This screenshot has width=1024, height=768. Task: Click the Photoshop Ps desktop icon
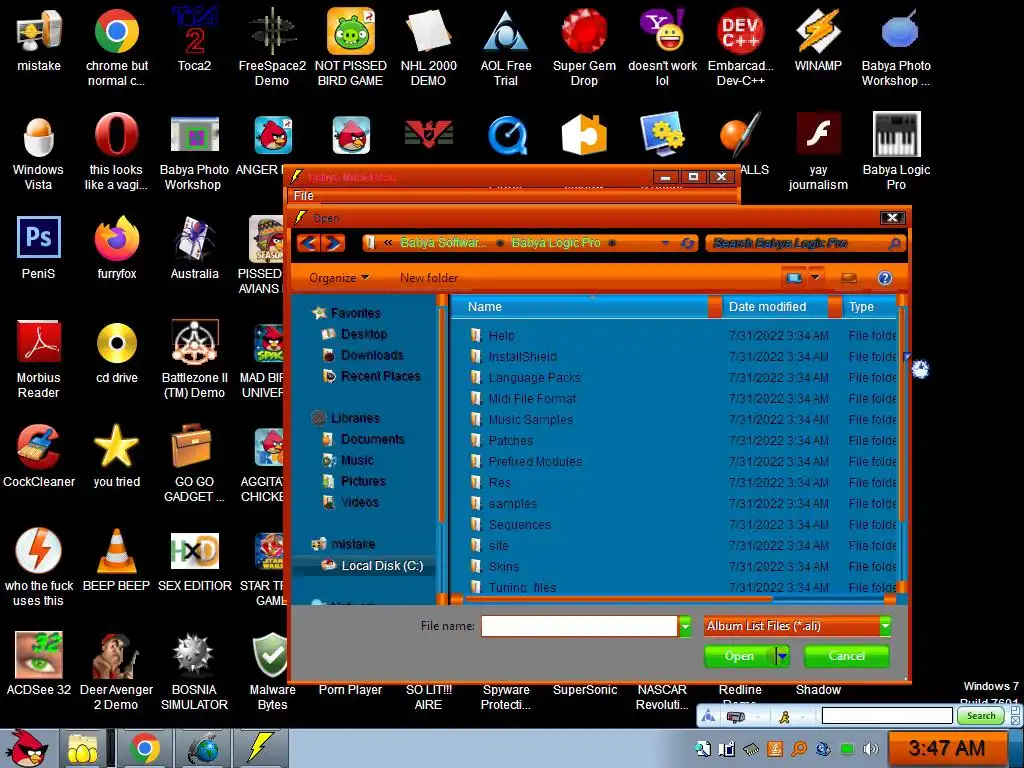click(39, 247)
